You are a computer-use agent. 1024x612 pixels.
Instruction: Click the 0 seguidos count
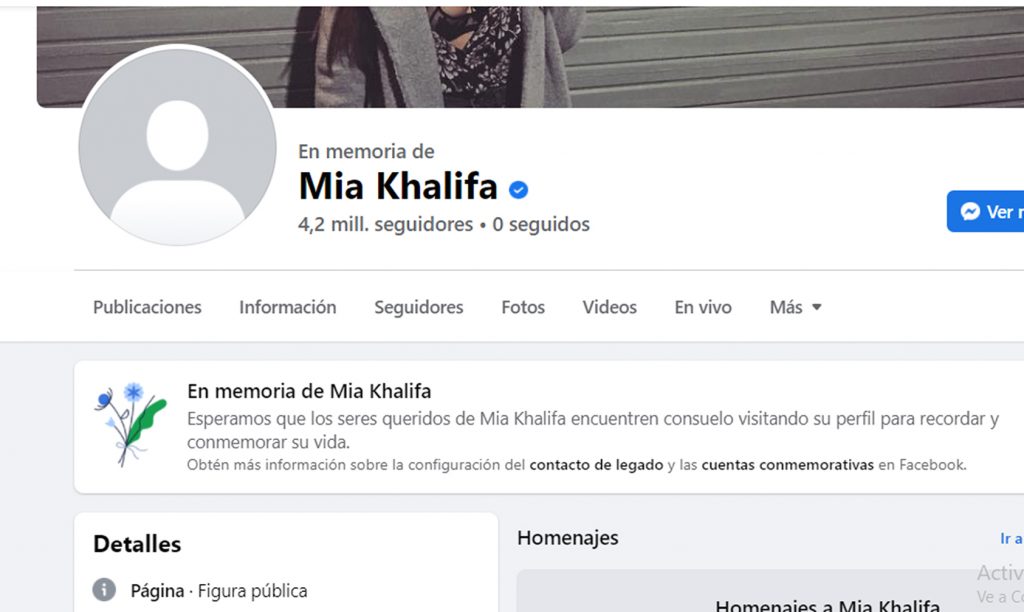click(541, 224)
